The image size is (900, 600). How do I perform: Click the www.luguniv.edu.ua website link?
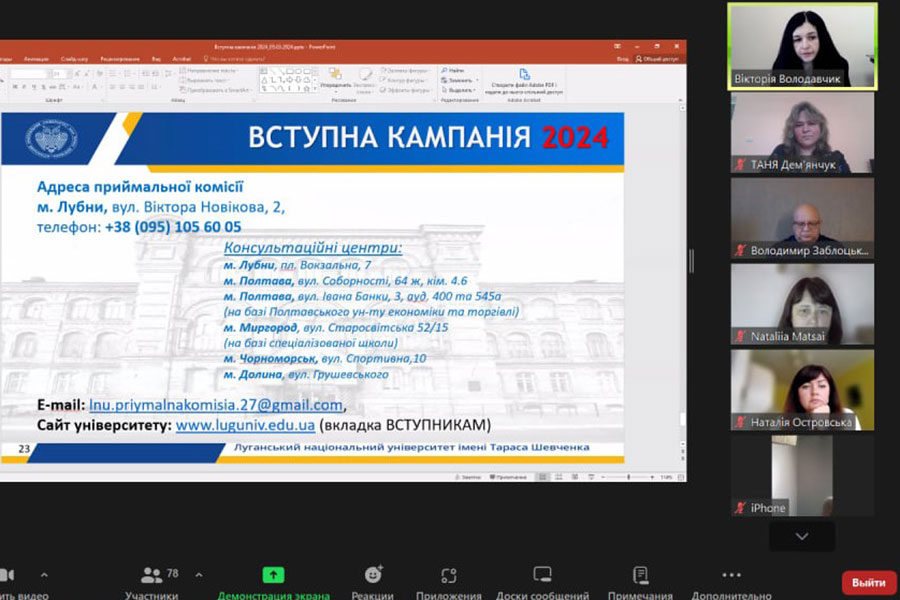pyautogui.click(x=245, y=425)
